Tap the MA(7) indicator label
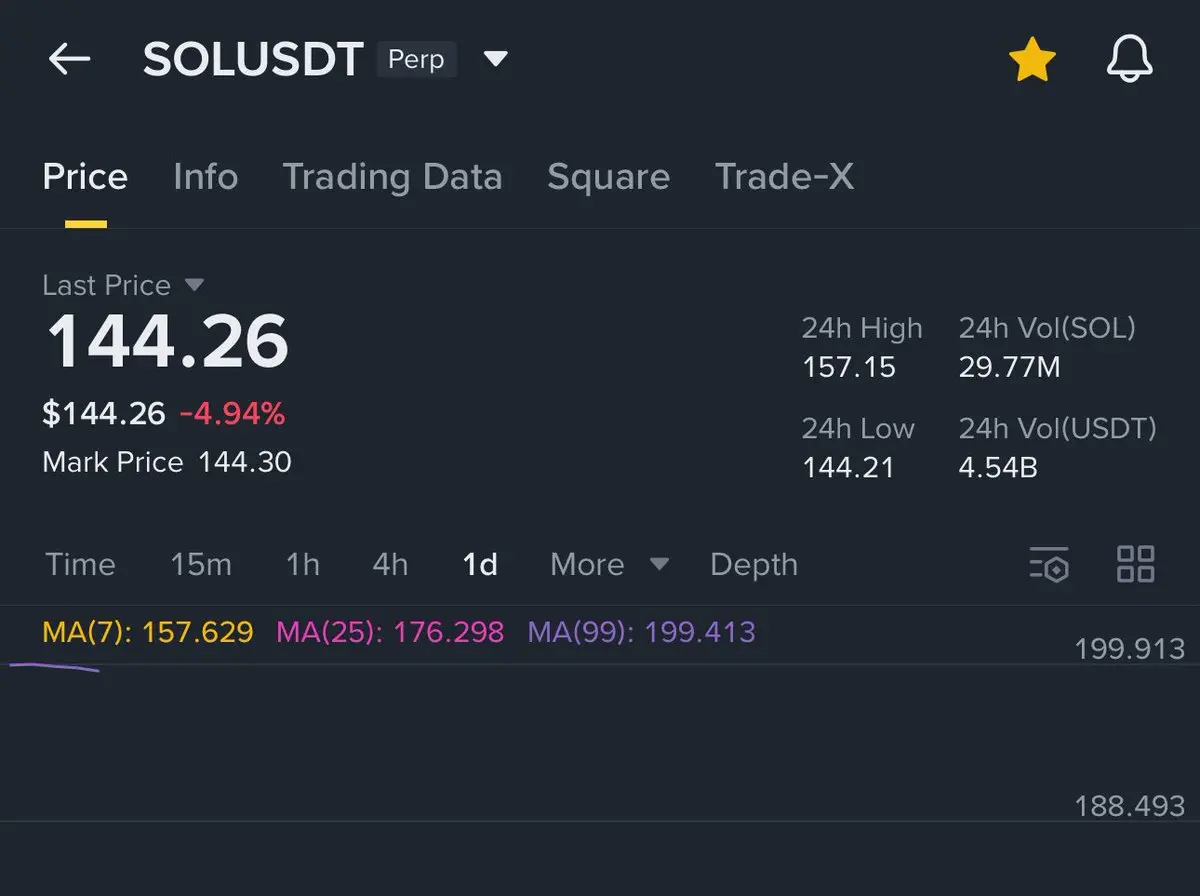This screenshot has width=1200, height=896. pyautogui.click(x=147, y=632)
